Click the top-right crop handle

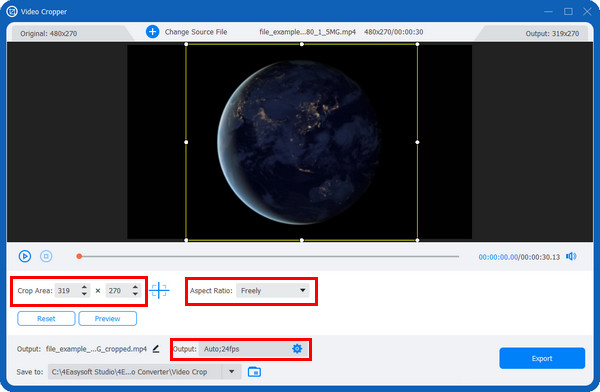click(x=417, y=44)
